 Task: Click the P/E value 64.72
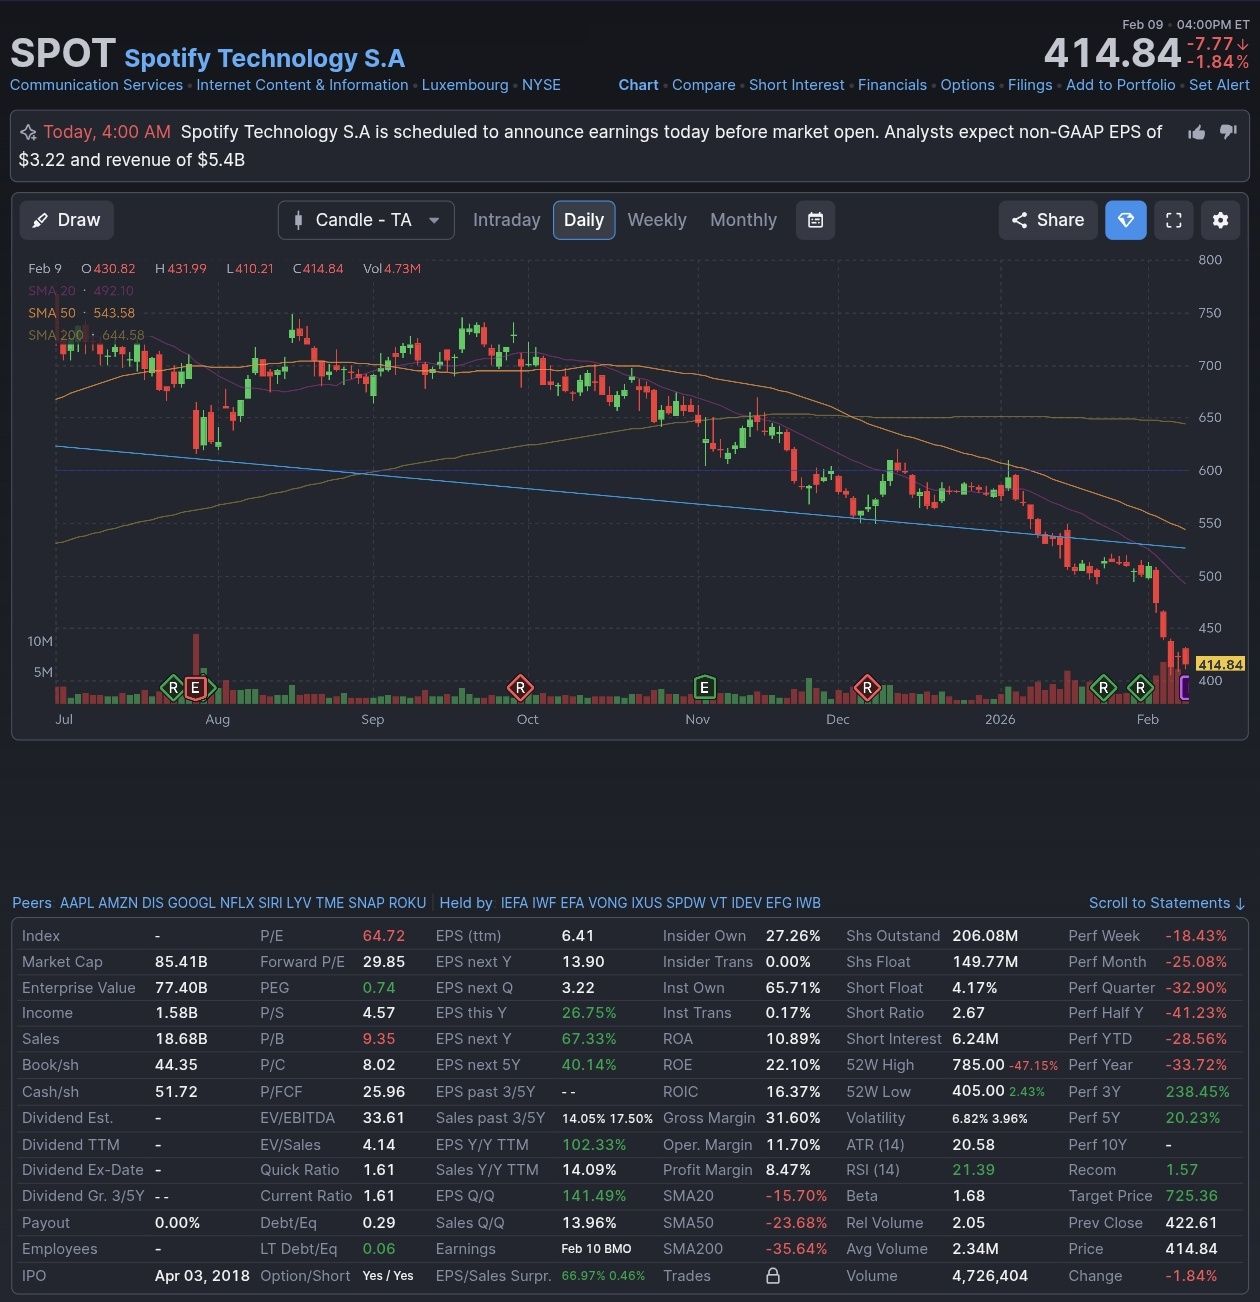click(384, 936)
